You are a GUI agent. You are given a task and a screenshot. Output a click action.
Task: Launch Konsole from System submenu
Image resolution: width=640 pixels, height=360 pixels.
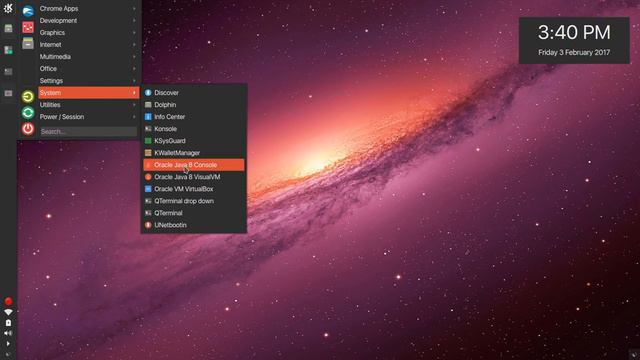tap(194, 129)
